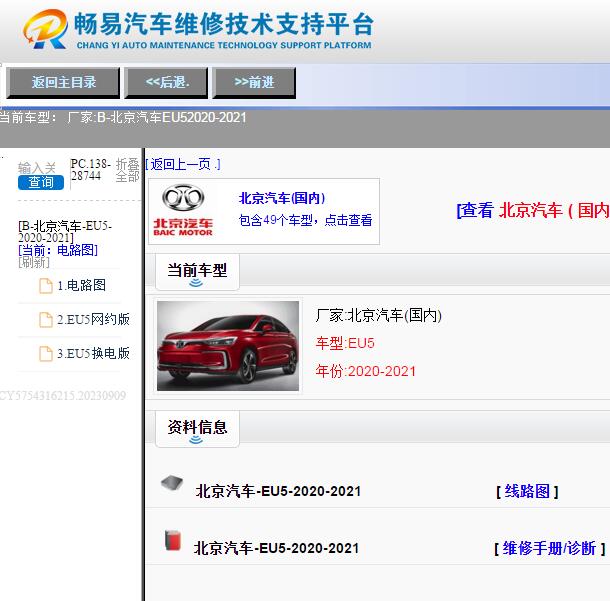610x601 pixels.
Task: Click [B-北京汽车-EU5-2020-2021] sidebar heading
Action: tap(65, 232)
